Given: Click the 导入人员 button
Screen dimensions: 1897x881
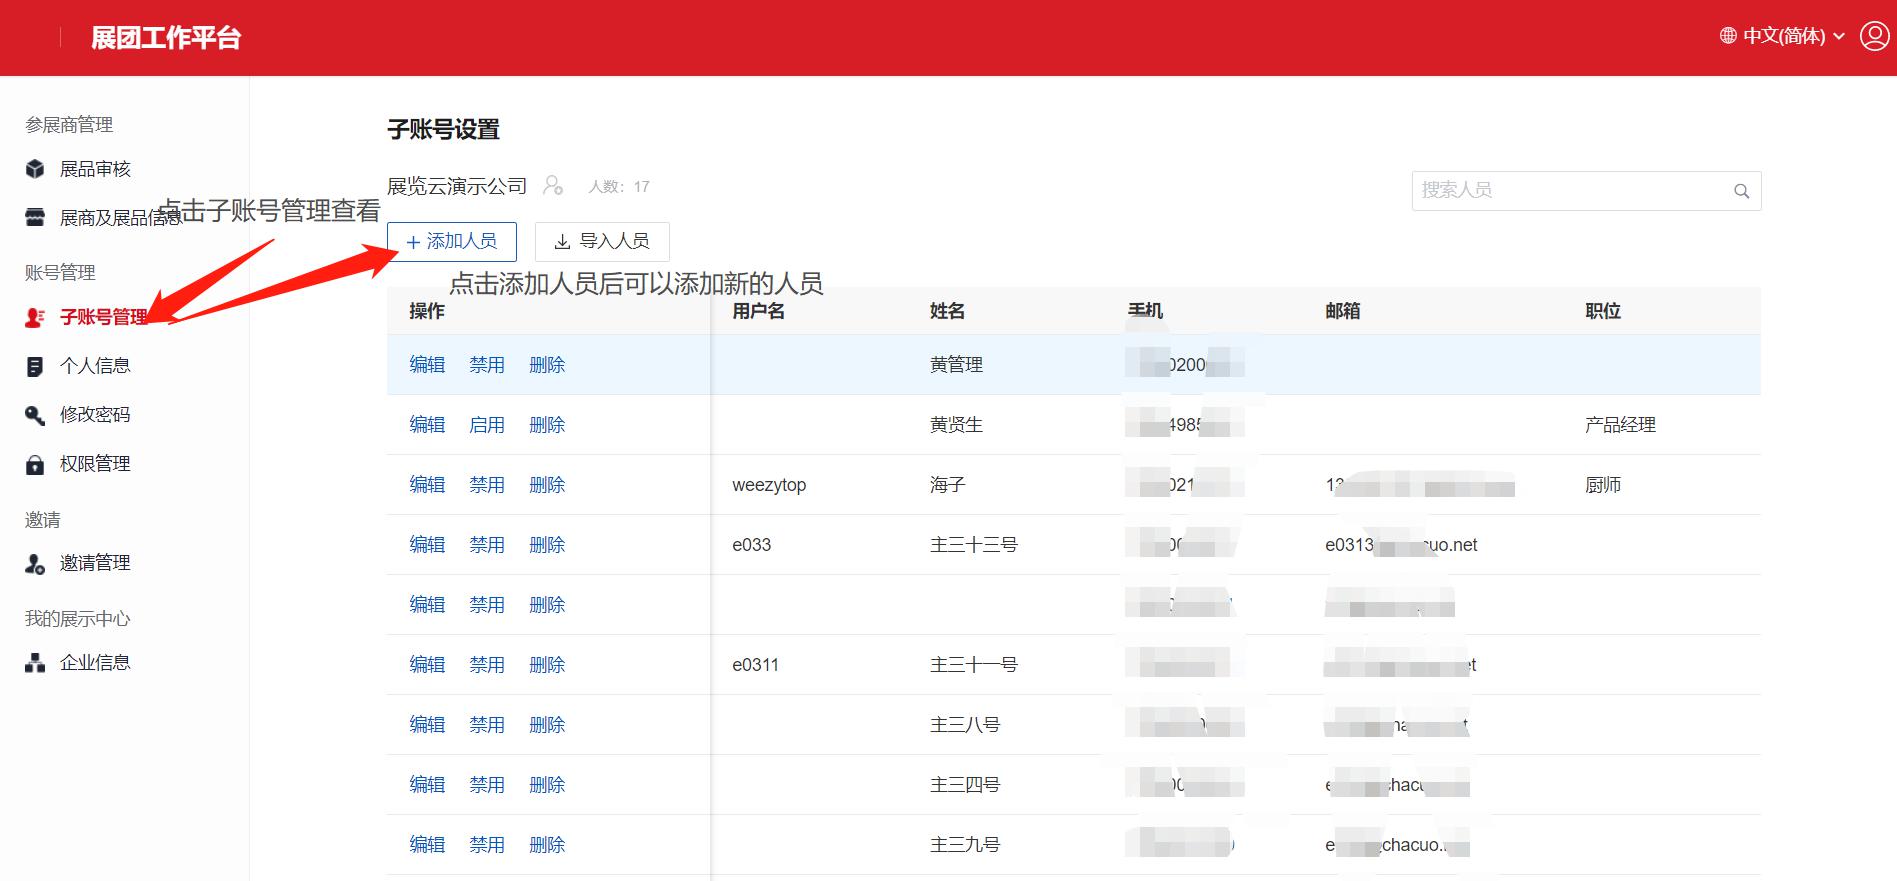Looking at the screenshot, I should tap(602, 242).
